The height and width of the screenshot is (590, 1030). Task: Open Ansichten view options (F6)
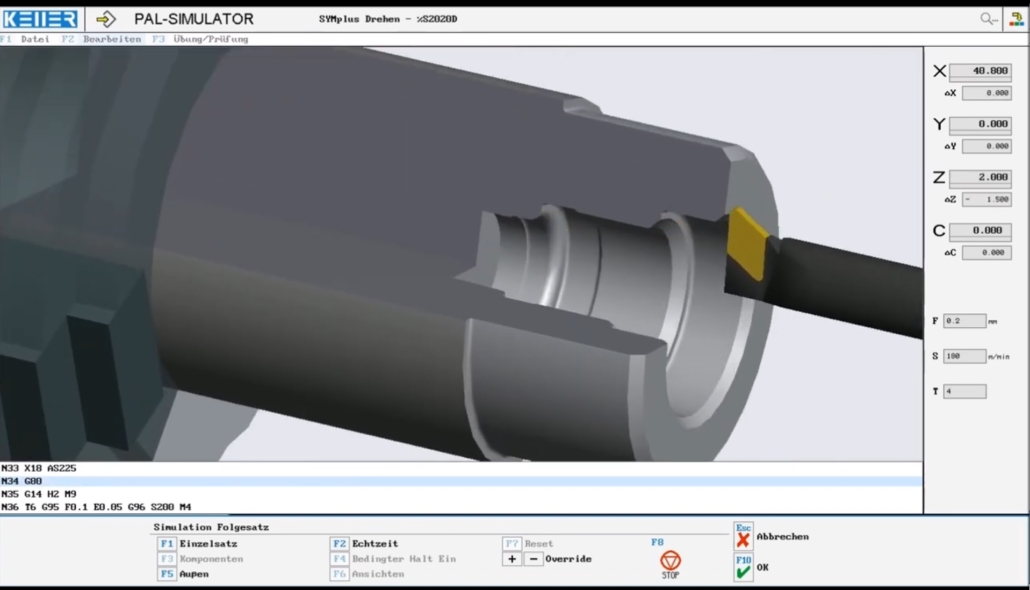tap(381, 573)
